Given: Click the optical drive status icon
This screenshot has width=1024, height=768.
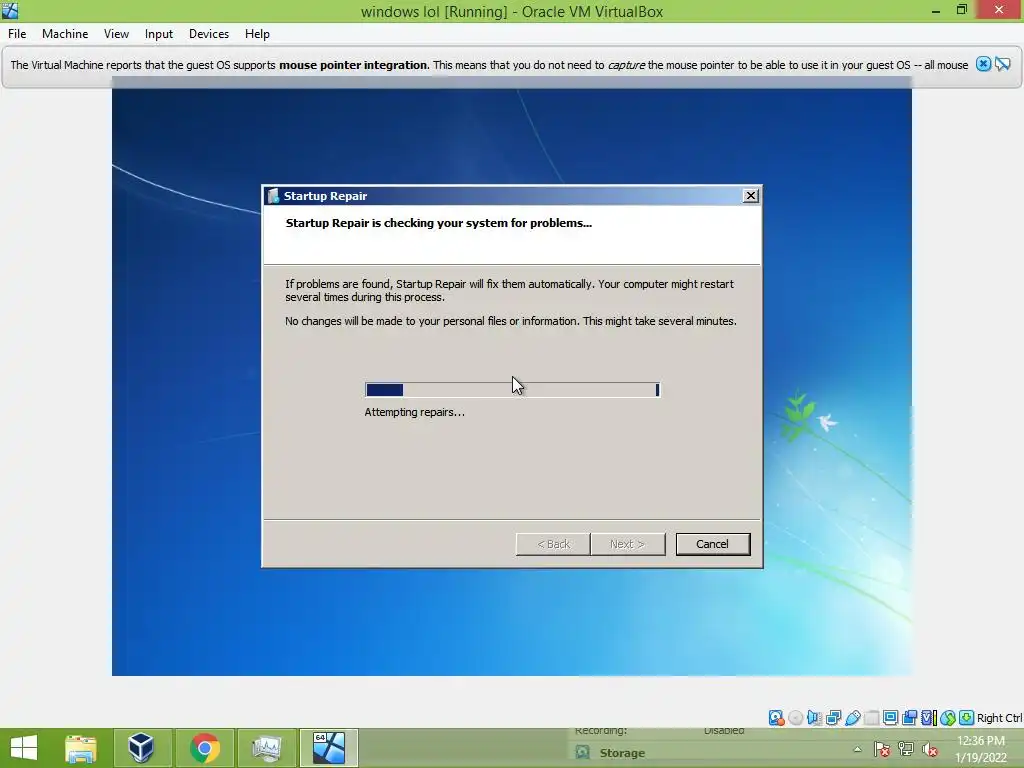Looking at the screenshot, I should (795, 718).
